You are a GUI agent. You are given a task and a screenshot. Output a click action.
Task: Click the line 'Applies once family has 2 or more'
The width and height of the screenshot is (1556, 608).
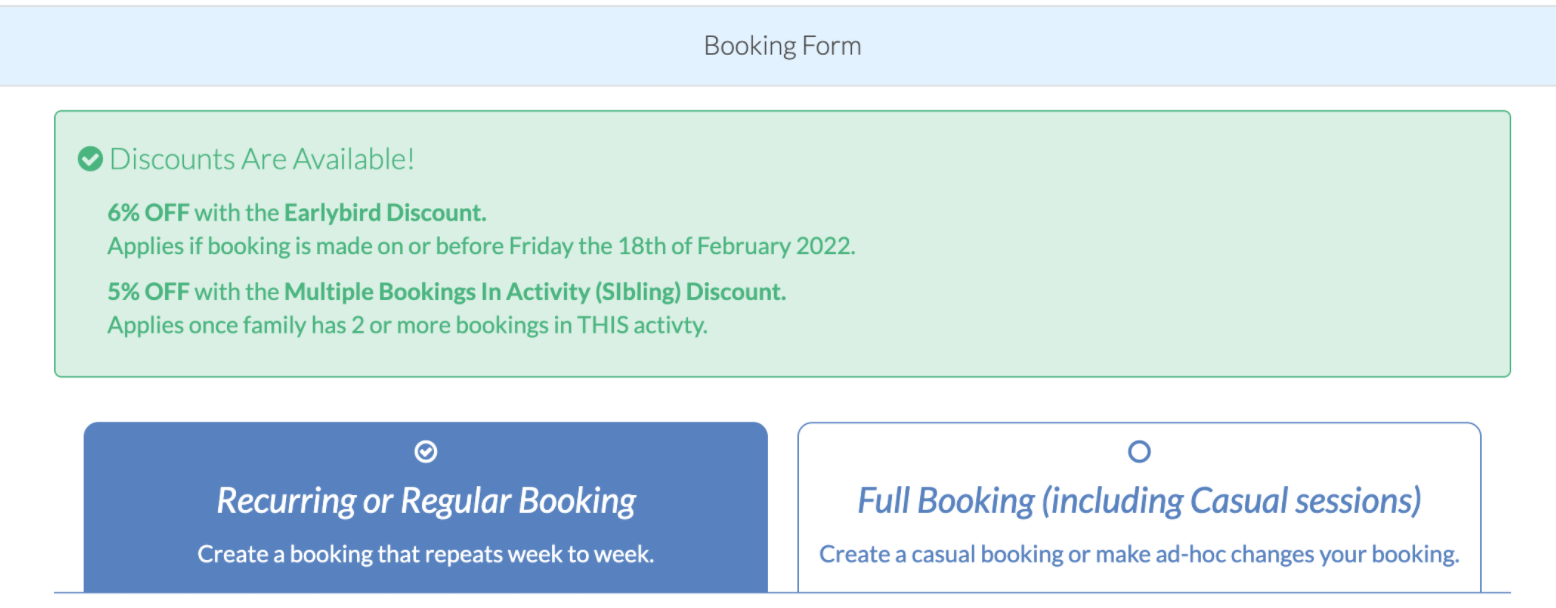pos(407,326)
